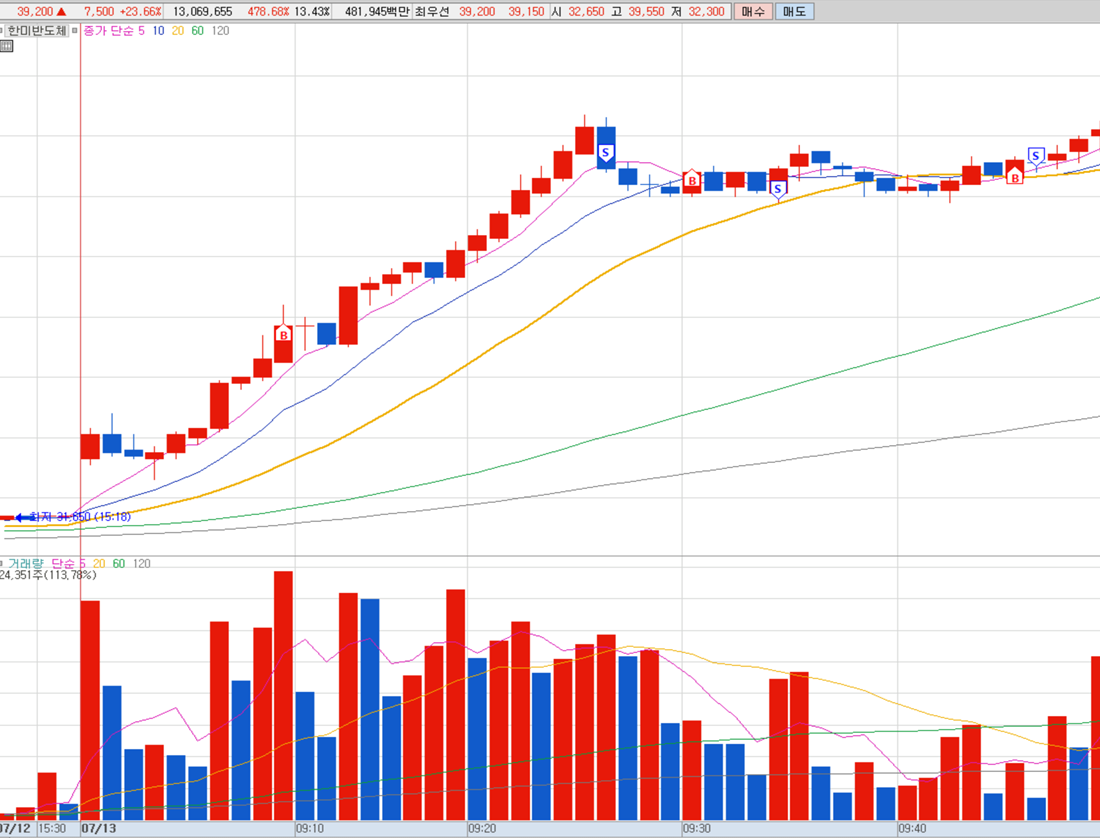Click the 09:40 time axis label

pyautogui.click(x=912, y=829)
